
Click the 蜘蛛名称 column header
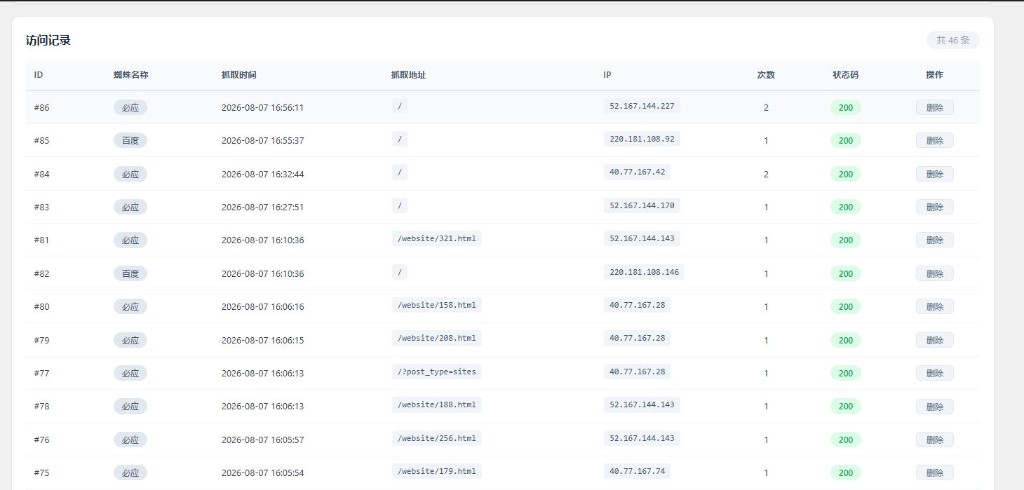pos(131,75)
